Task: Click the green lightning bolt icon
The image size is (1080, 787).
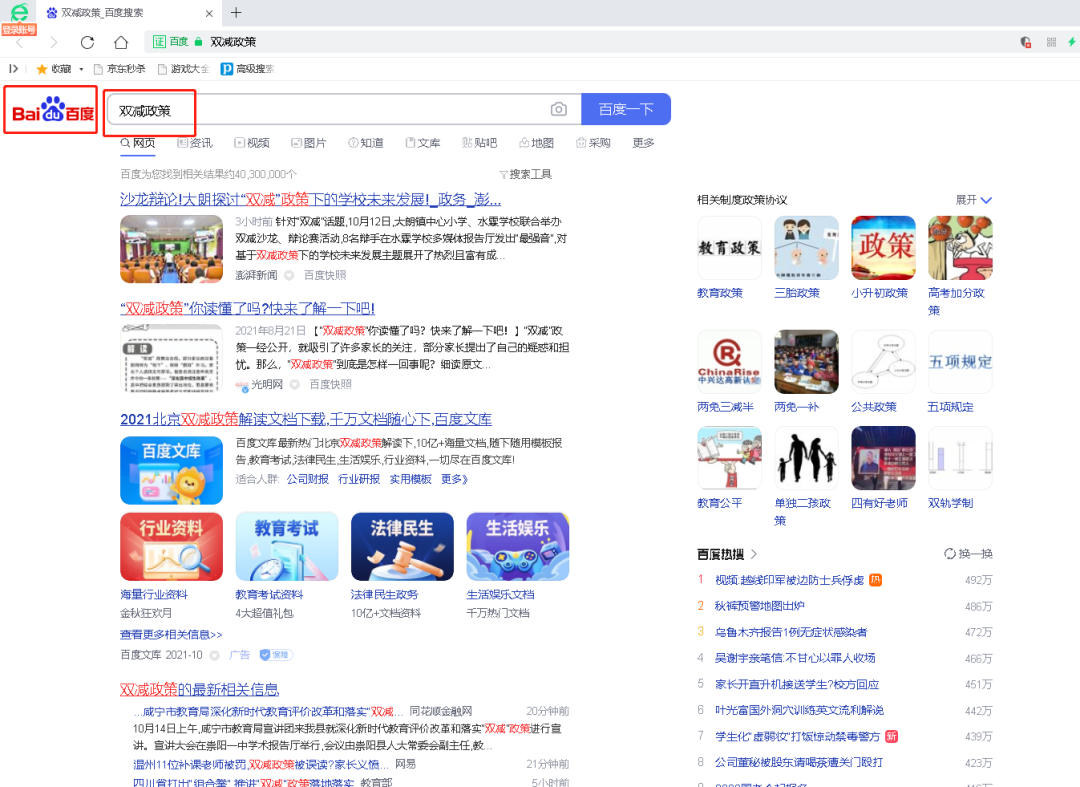Action: [x=1072, y=42]
